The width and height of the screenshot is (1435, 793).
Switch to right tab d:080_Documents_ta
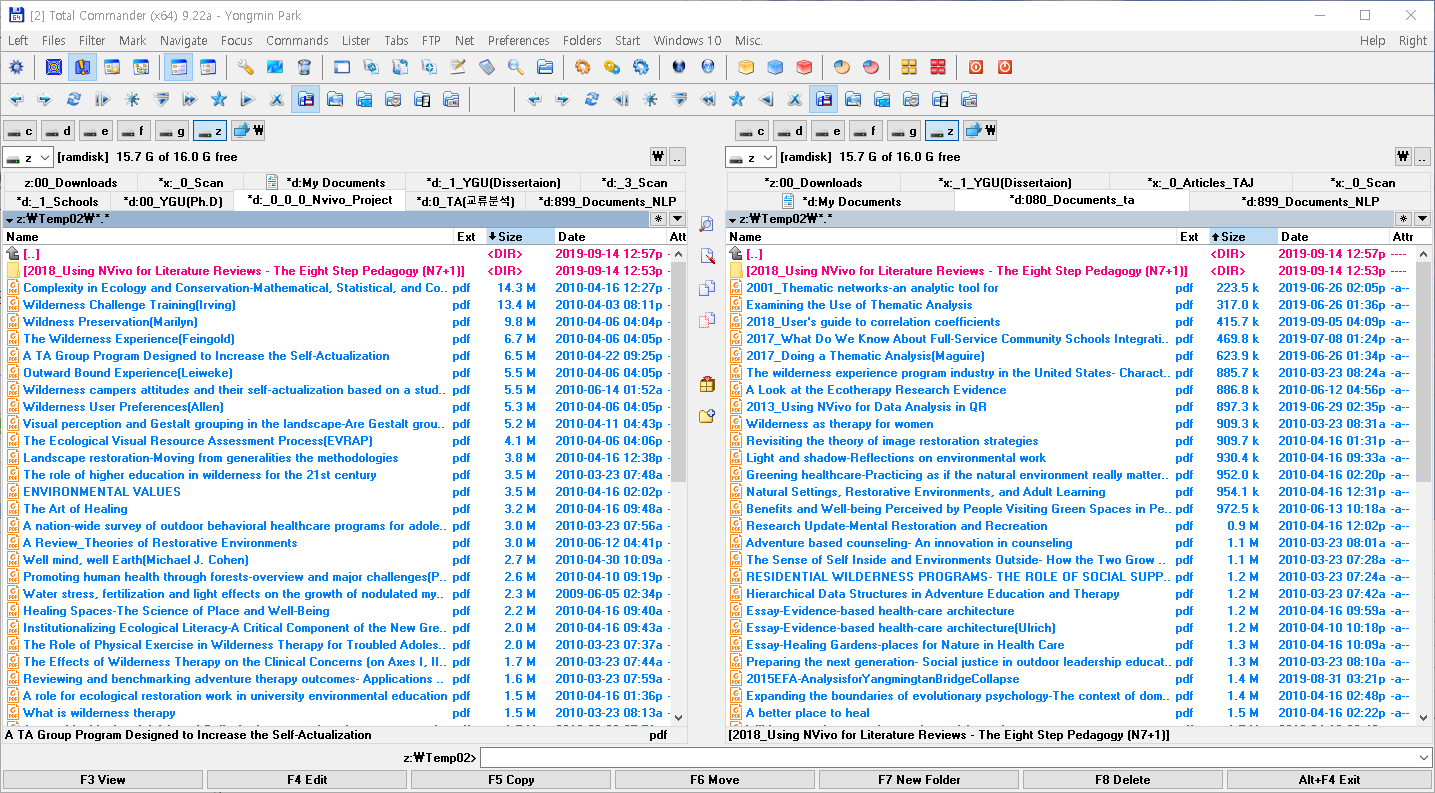pyautogui.click(x=1072, y=200)
